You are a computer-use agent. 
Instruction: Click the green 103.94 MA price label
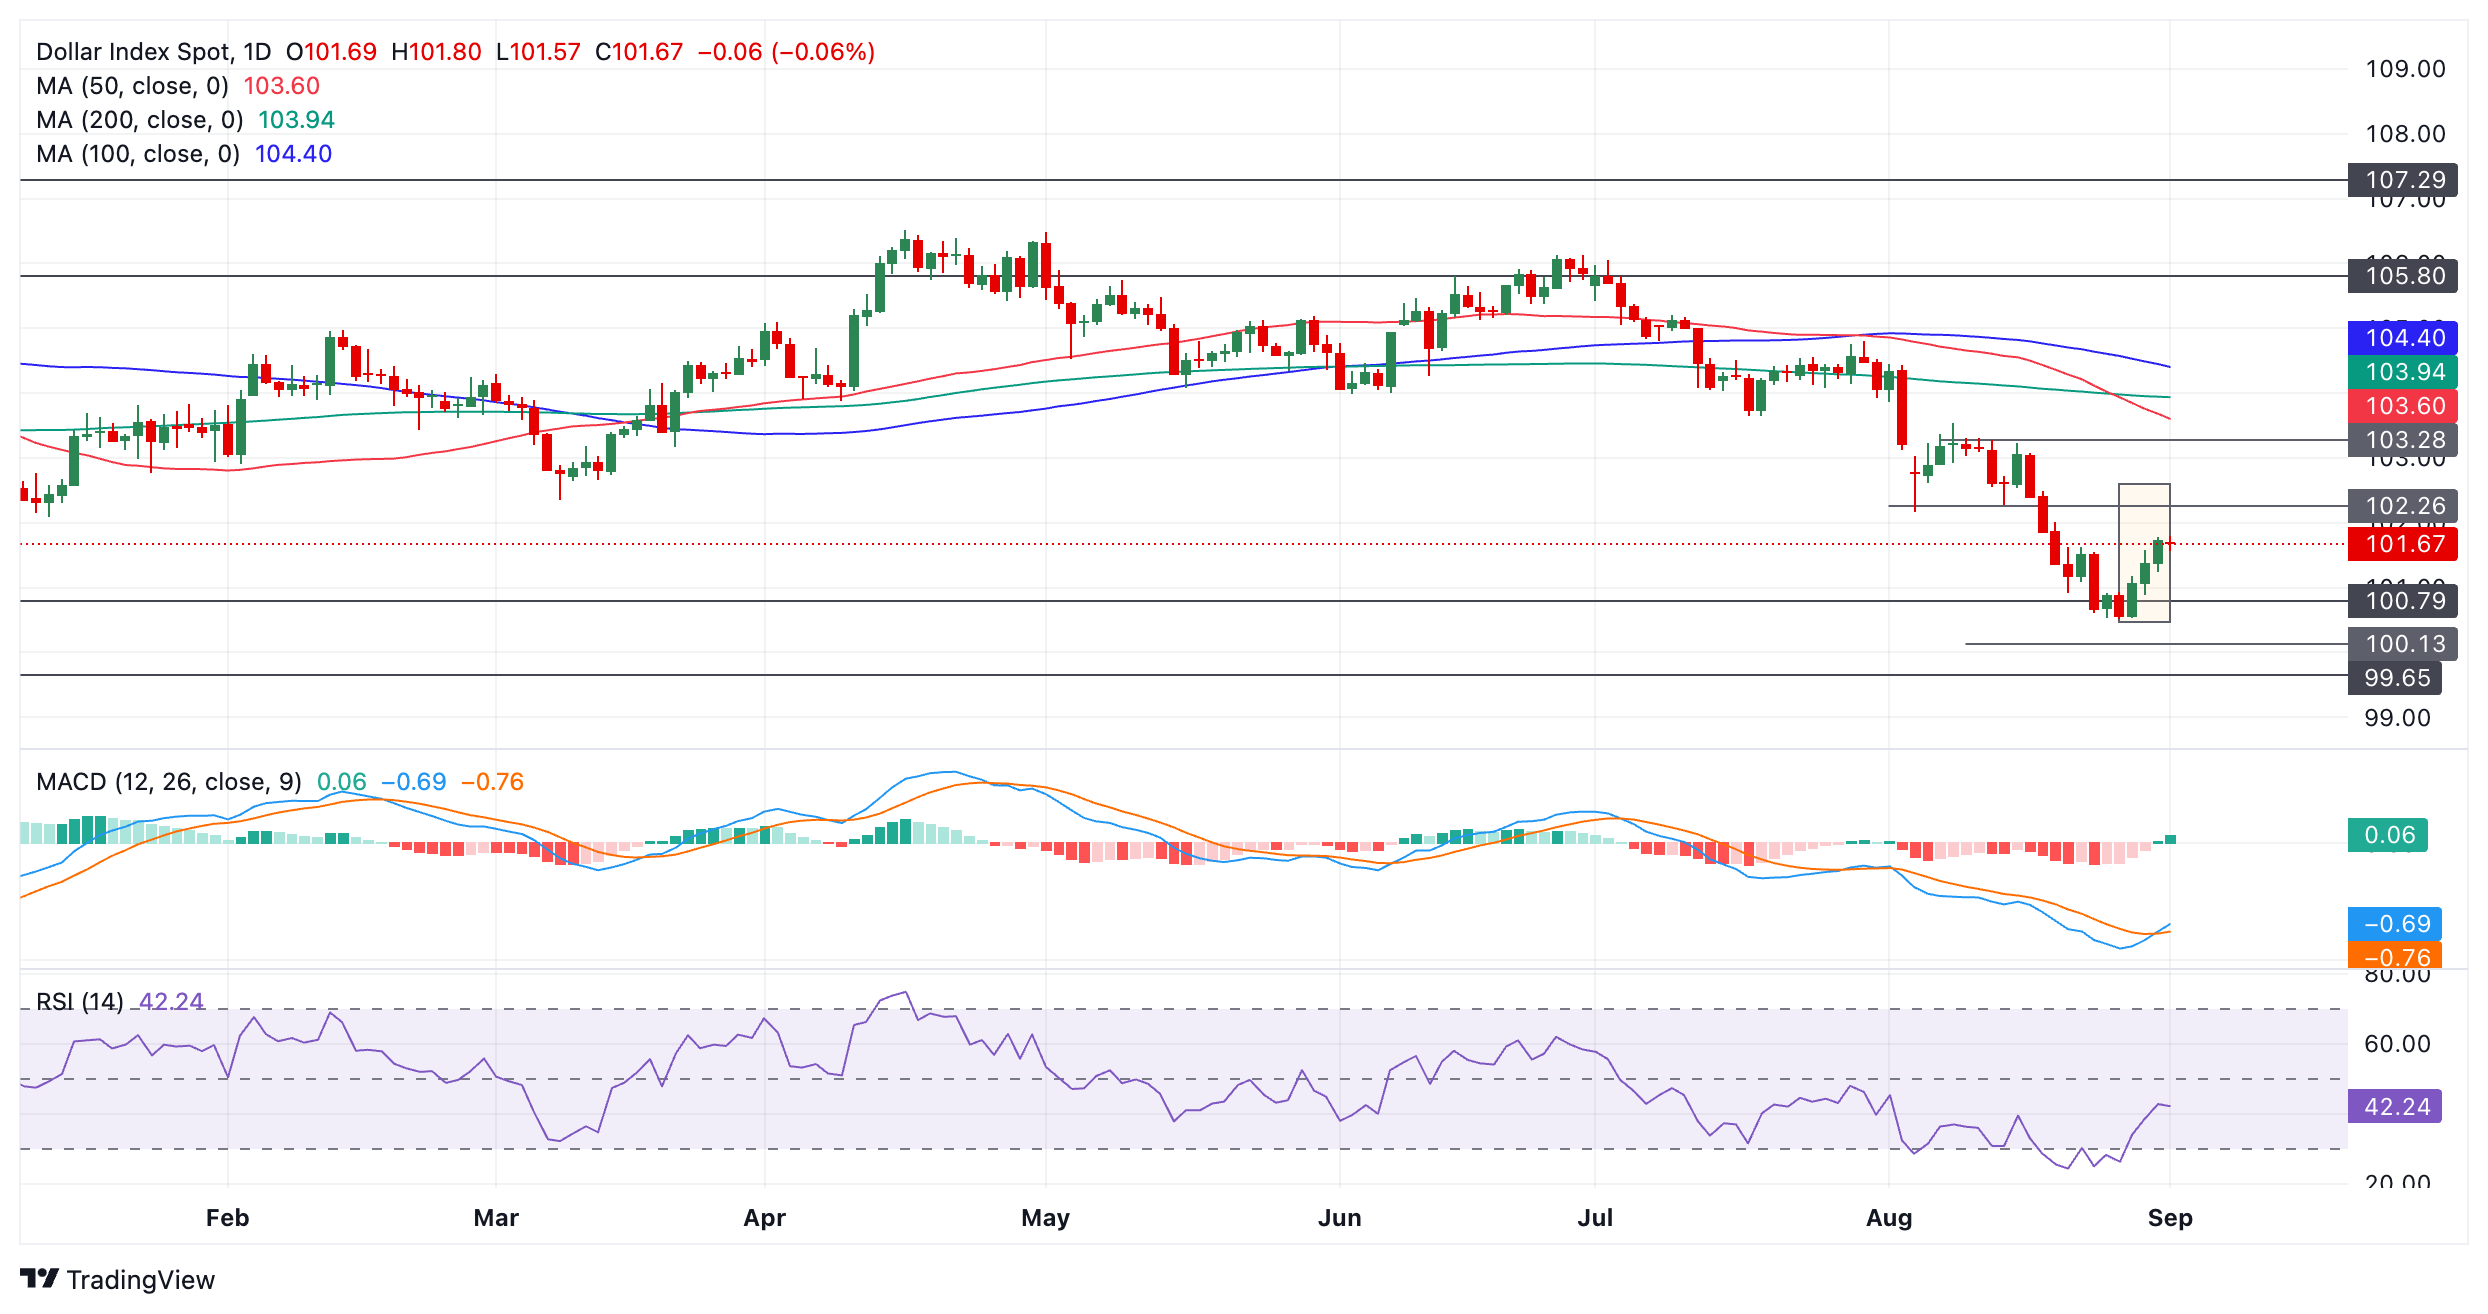(2403, 372)
